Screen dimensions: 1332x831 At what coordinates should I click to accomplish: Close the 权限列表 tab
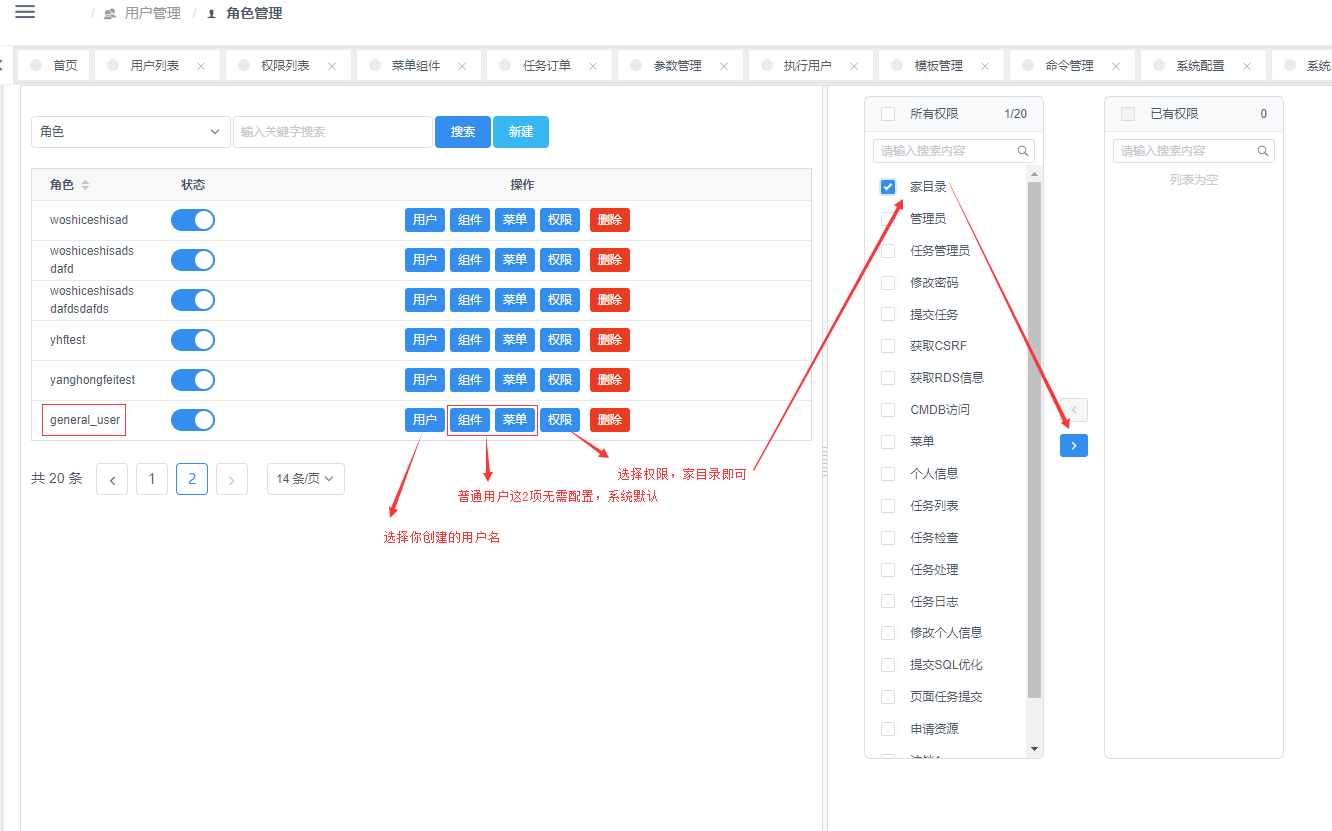point(332,66)
